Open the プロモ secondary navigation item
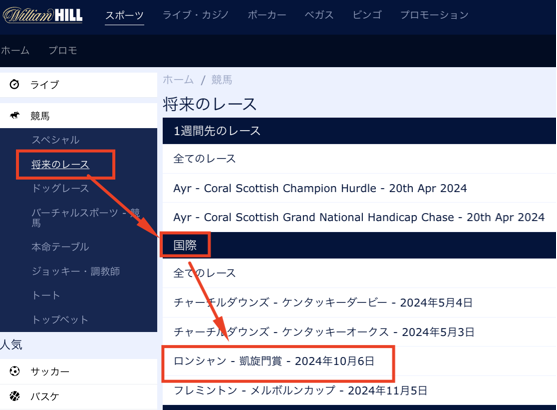The width and height of the screenshot is (557, 410). 63,50
